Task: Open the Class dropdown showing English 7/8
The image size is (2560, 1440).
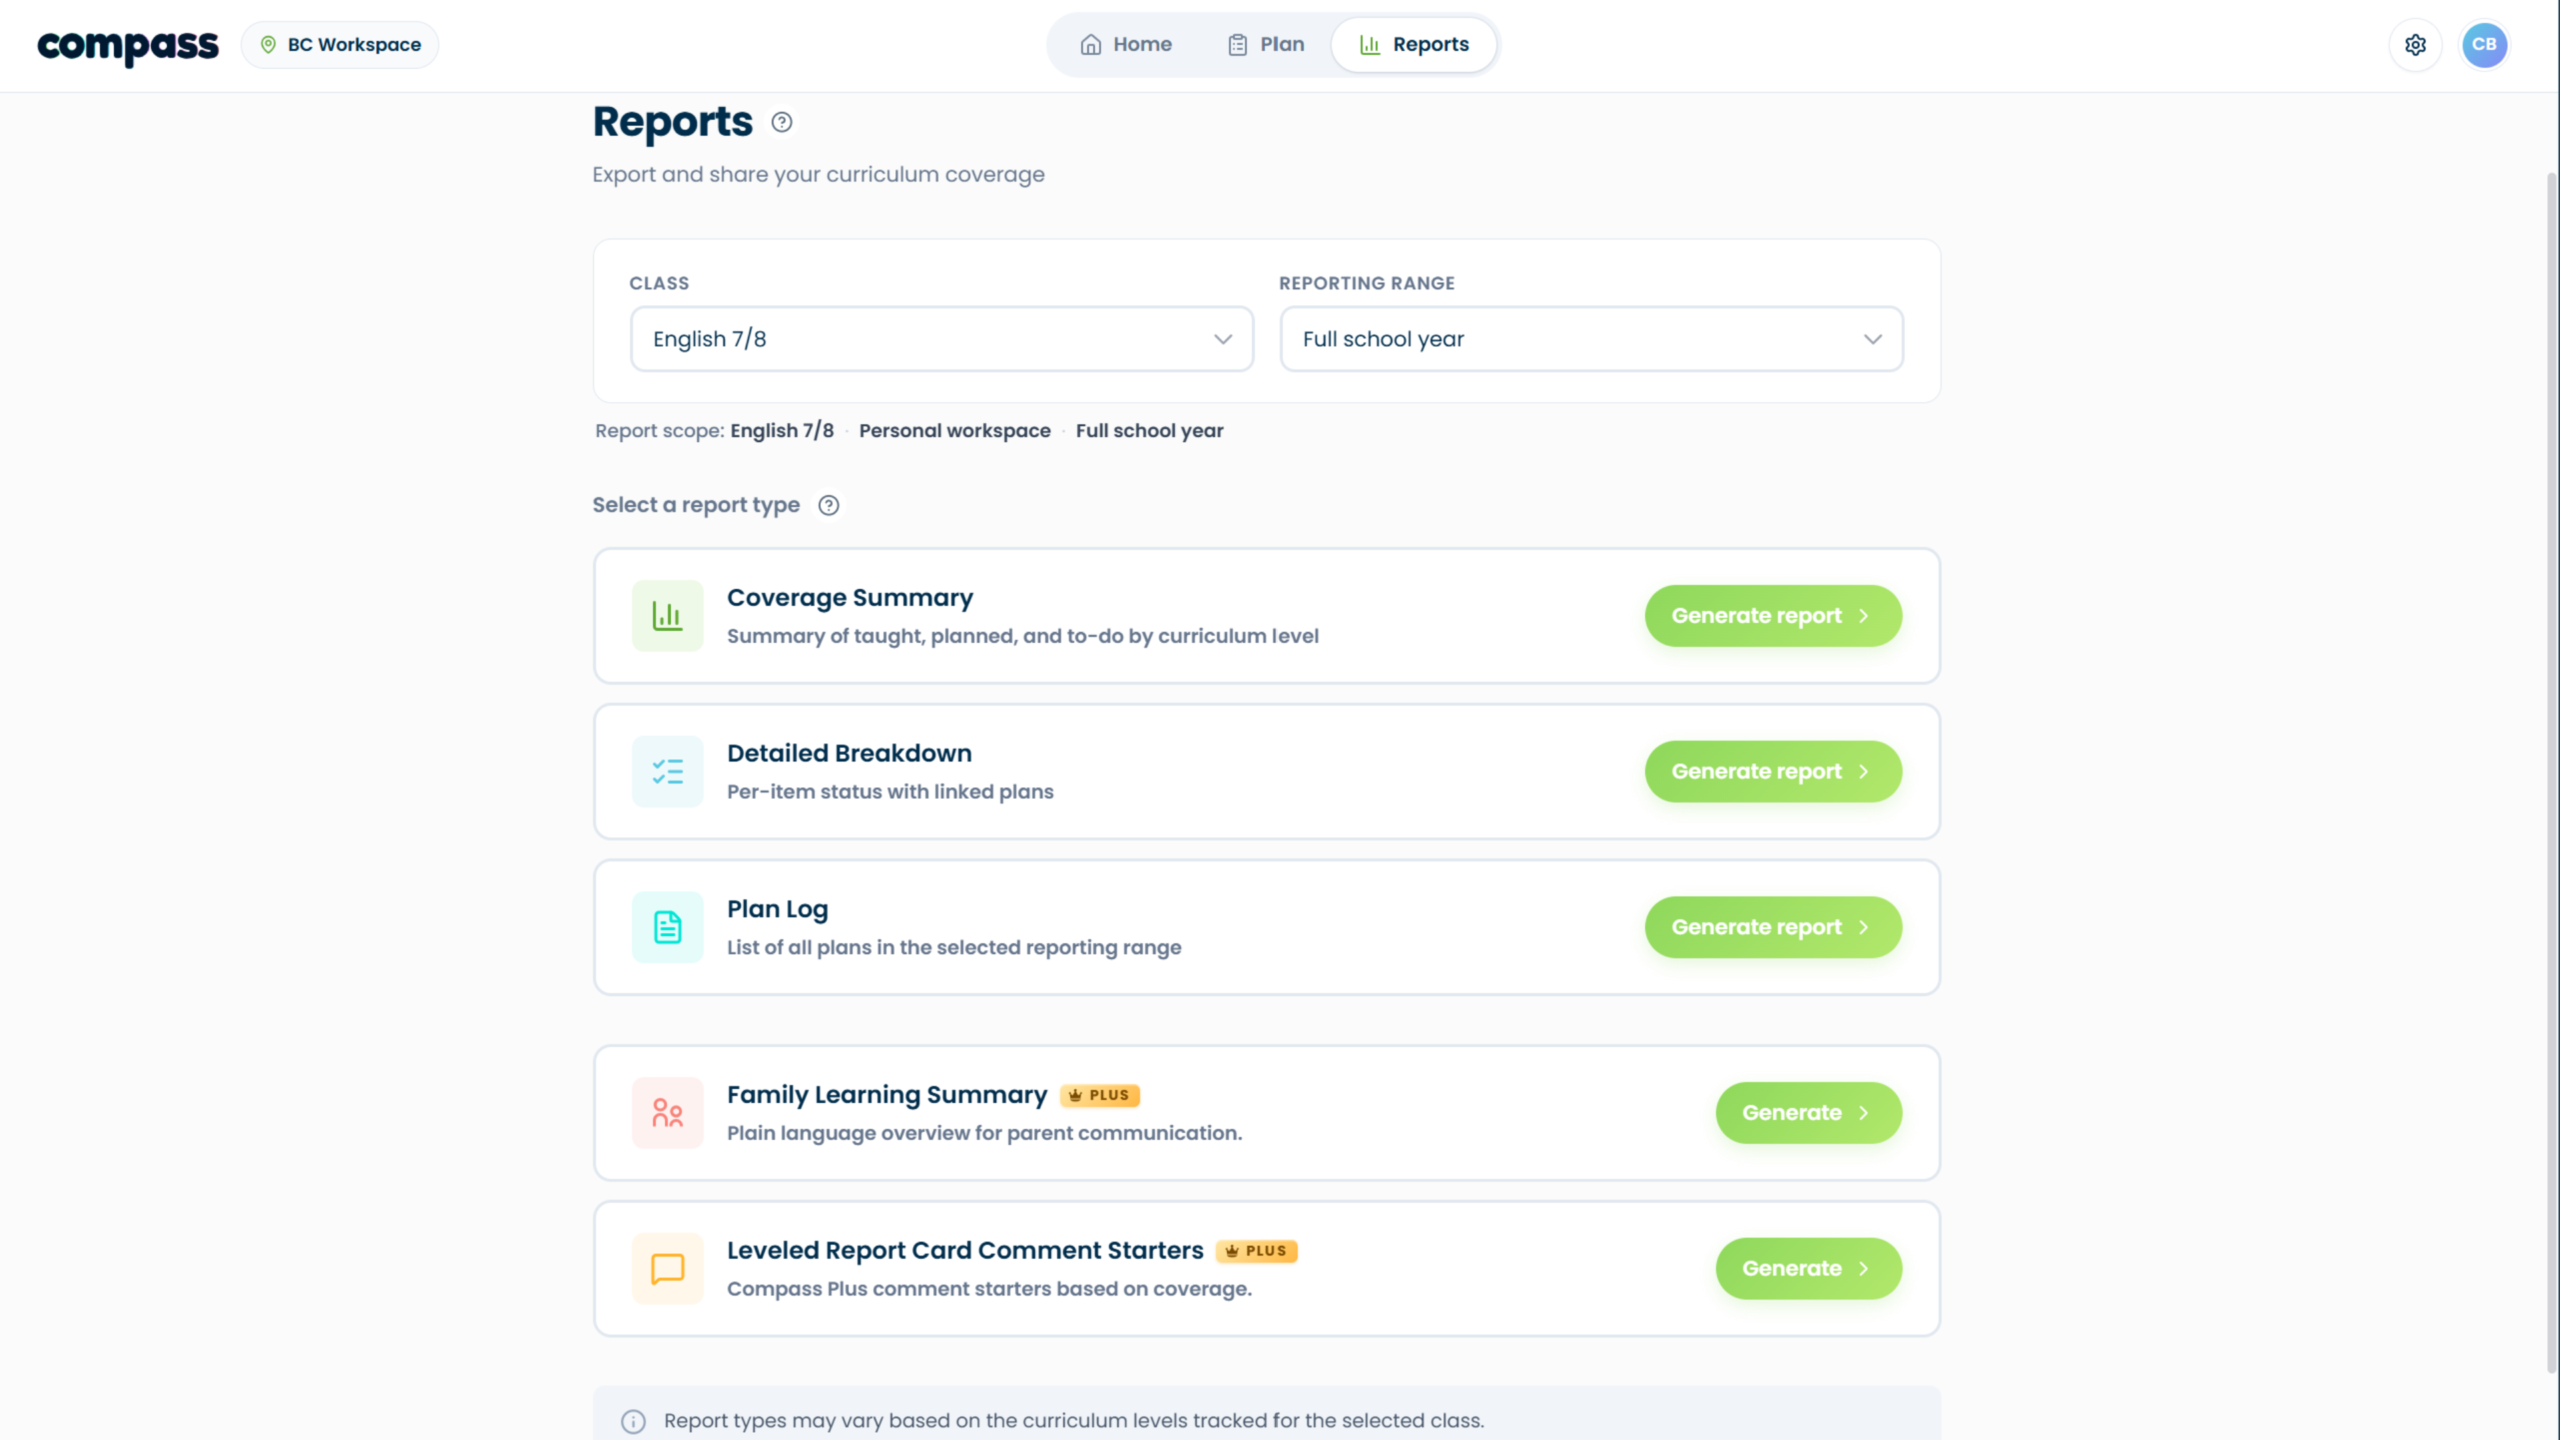Action: click(x=941, y=339)
